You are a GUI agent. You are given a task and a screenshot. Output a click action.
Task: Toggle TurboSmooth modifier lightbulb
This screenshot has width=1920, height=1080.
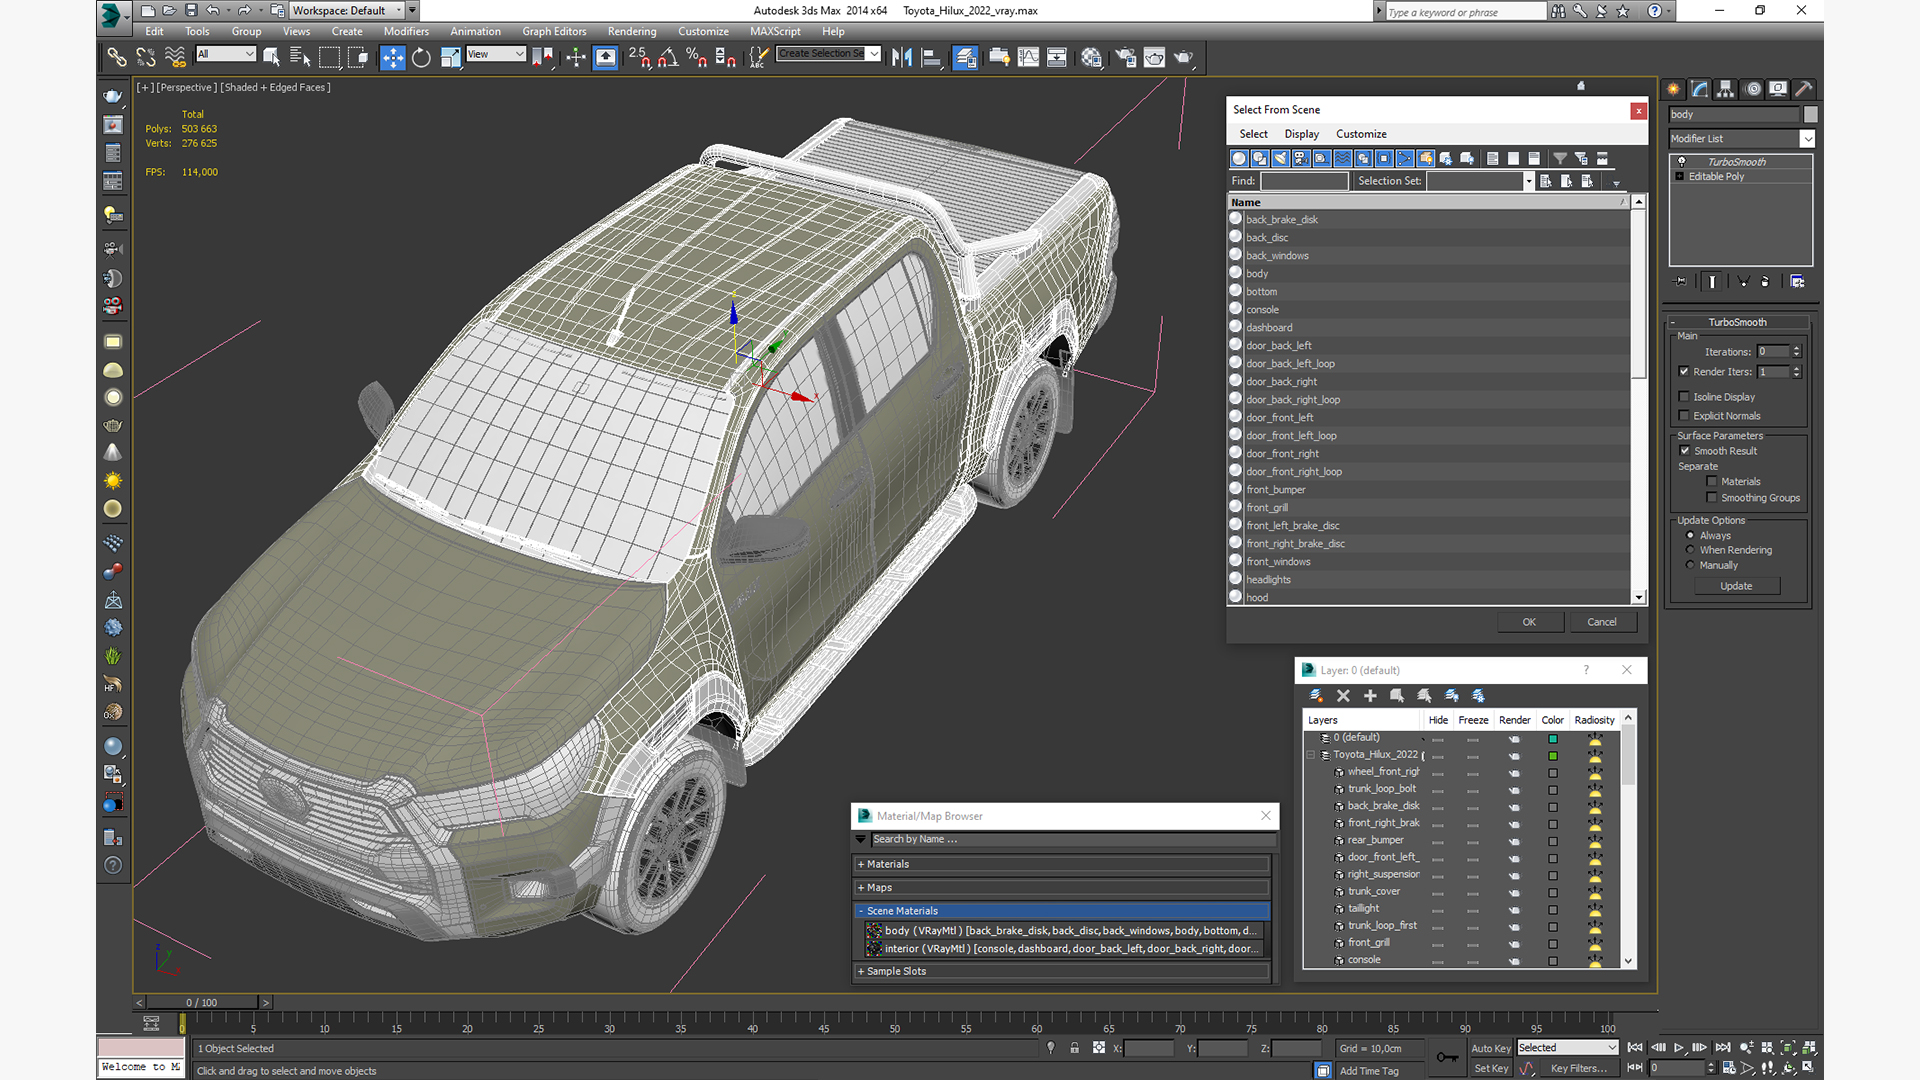click(x=1682, y=162)
